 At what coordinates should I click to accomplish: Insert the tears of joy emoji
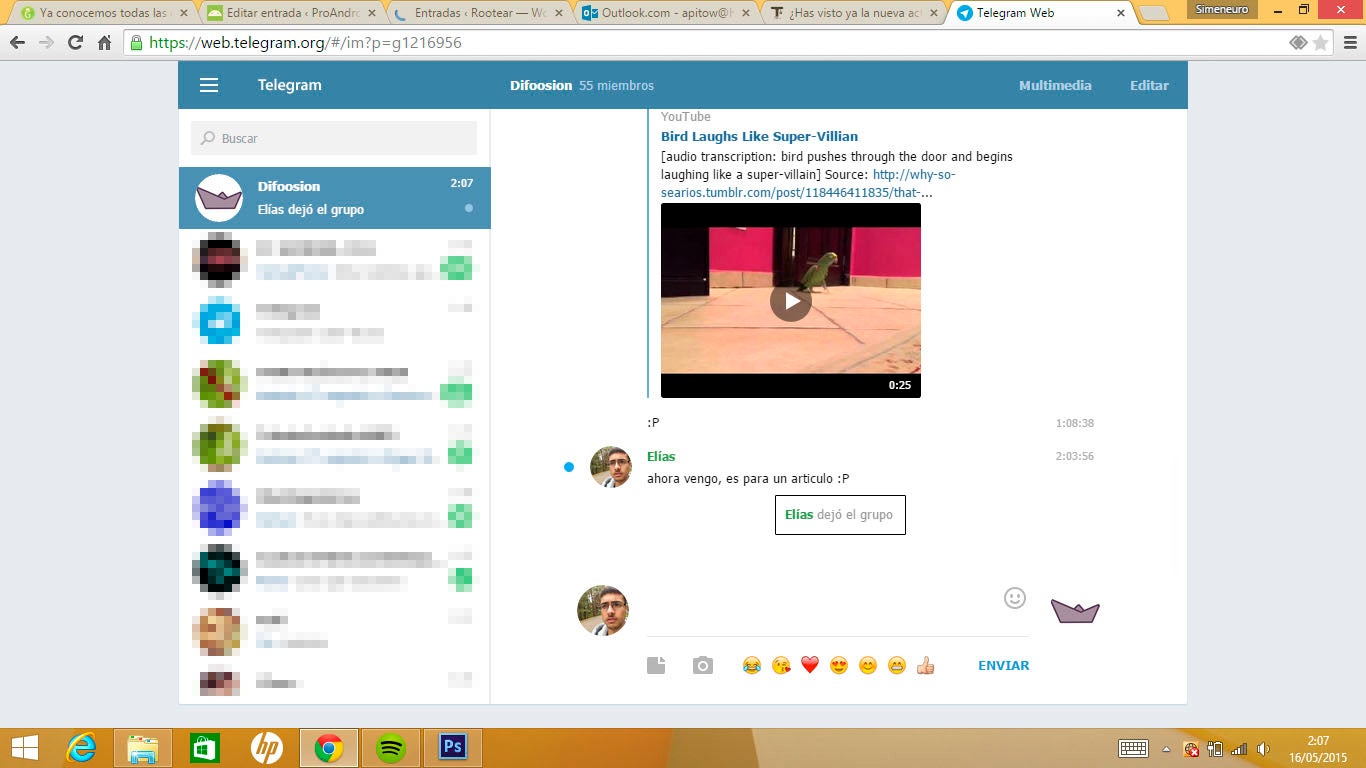click(752, 665)
